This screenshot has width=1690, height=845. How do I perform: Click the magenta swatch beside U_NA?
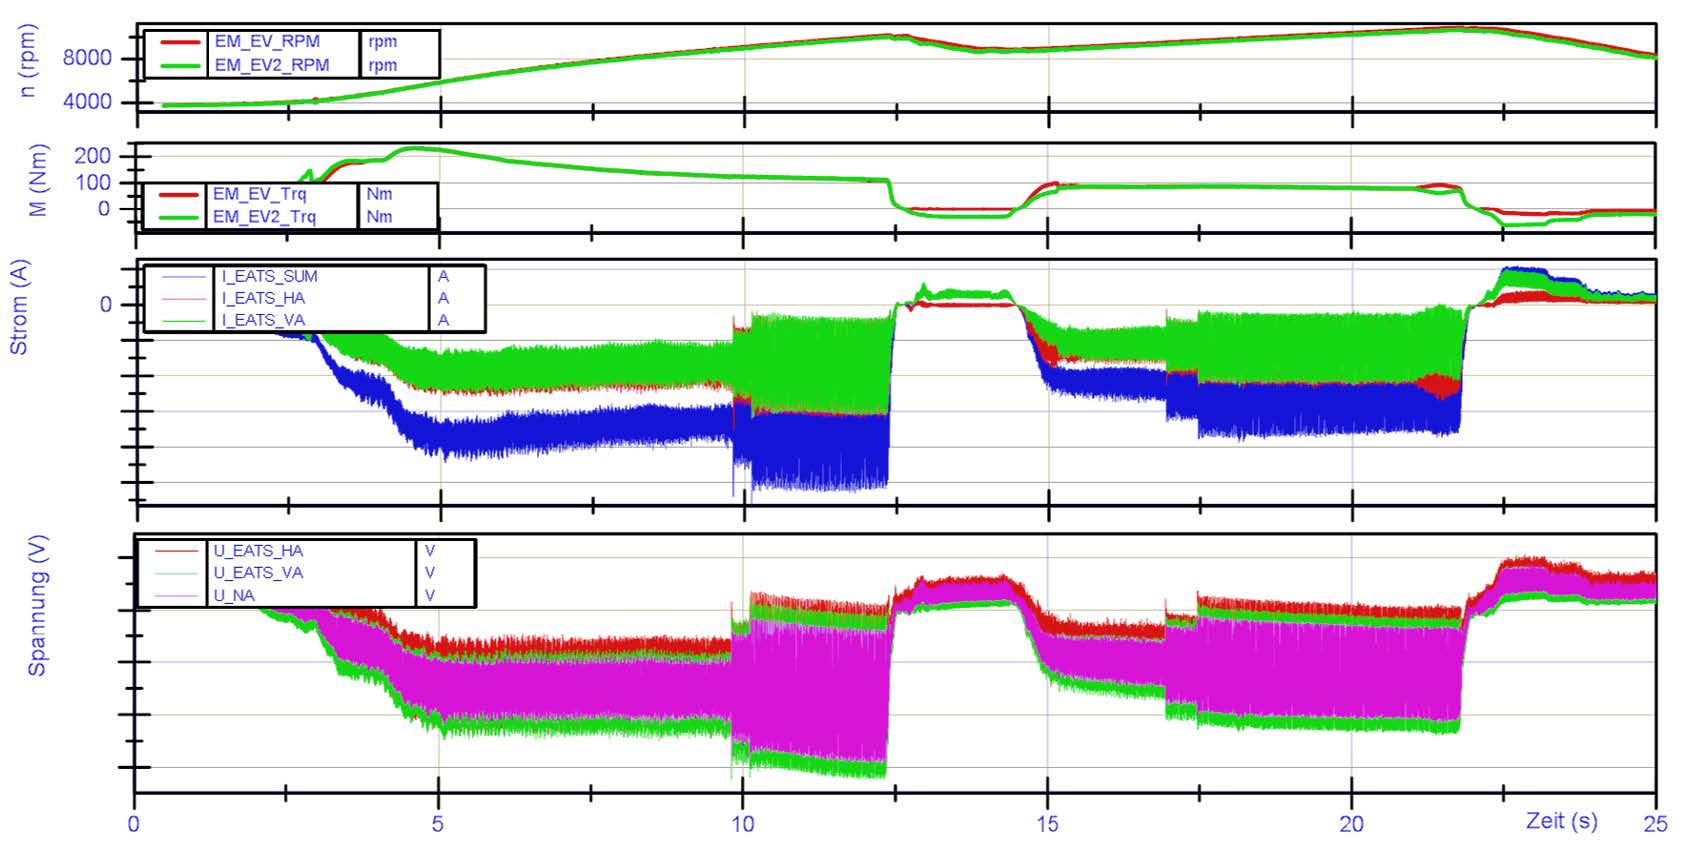[x=176, y=596]
